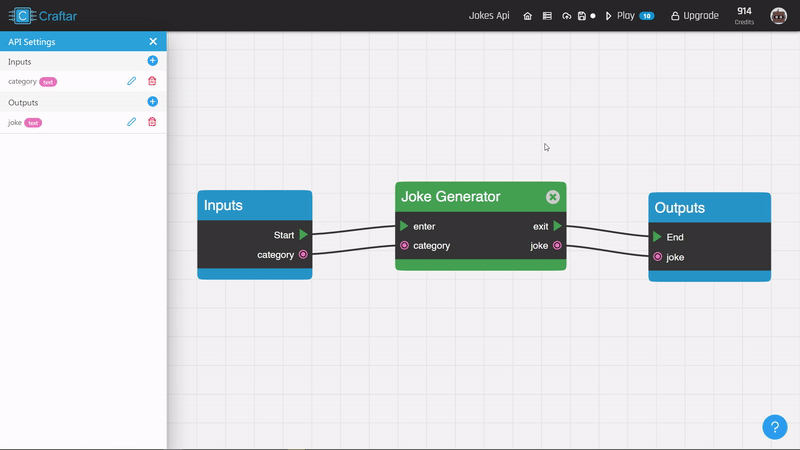
Task: Select the Outputs node title
Action: point(680,208)
